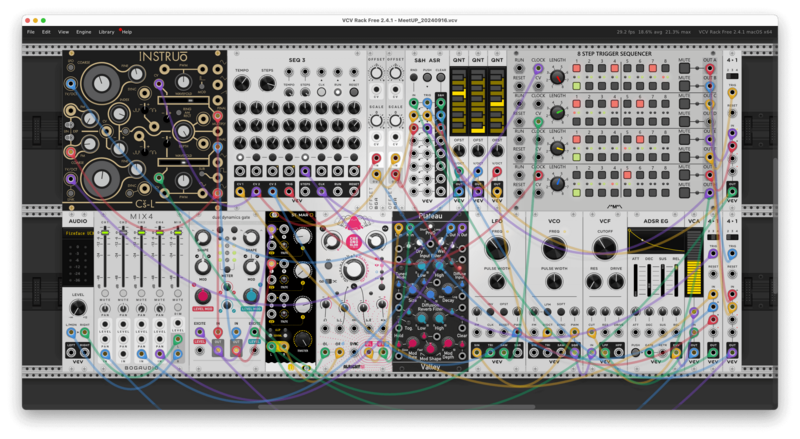Viewport: 800px width, 439px height.
Task: Click the VCO Freq knob
Action: click(553, 248)
